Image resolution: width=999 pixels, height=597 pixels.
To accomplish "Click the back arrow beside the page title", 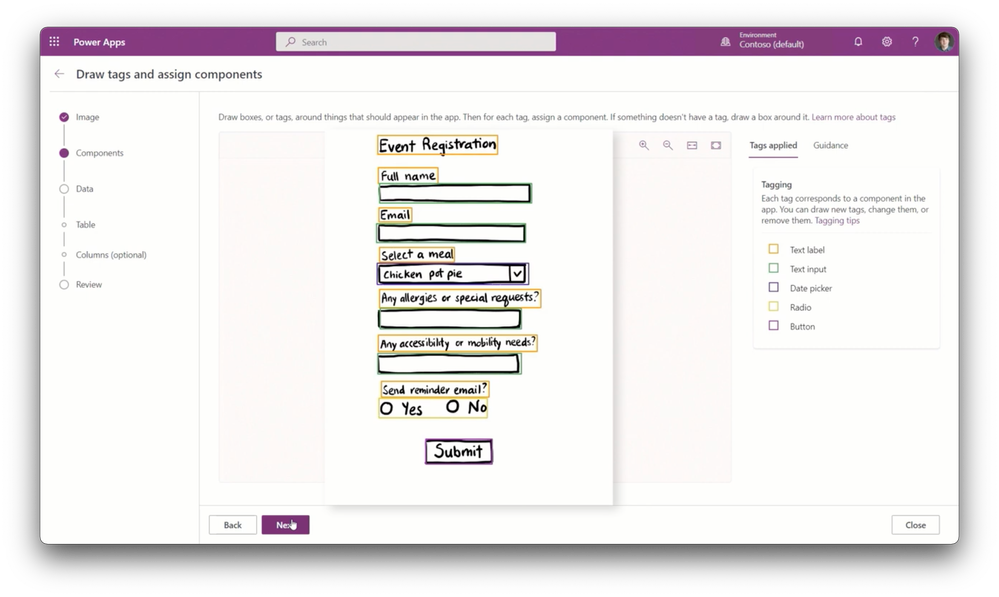I will coord(59,74).
